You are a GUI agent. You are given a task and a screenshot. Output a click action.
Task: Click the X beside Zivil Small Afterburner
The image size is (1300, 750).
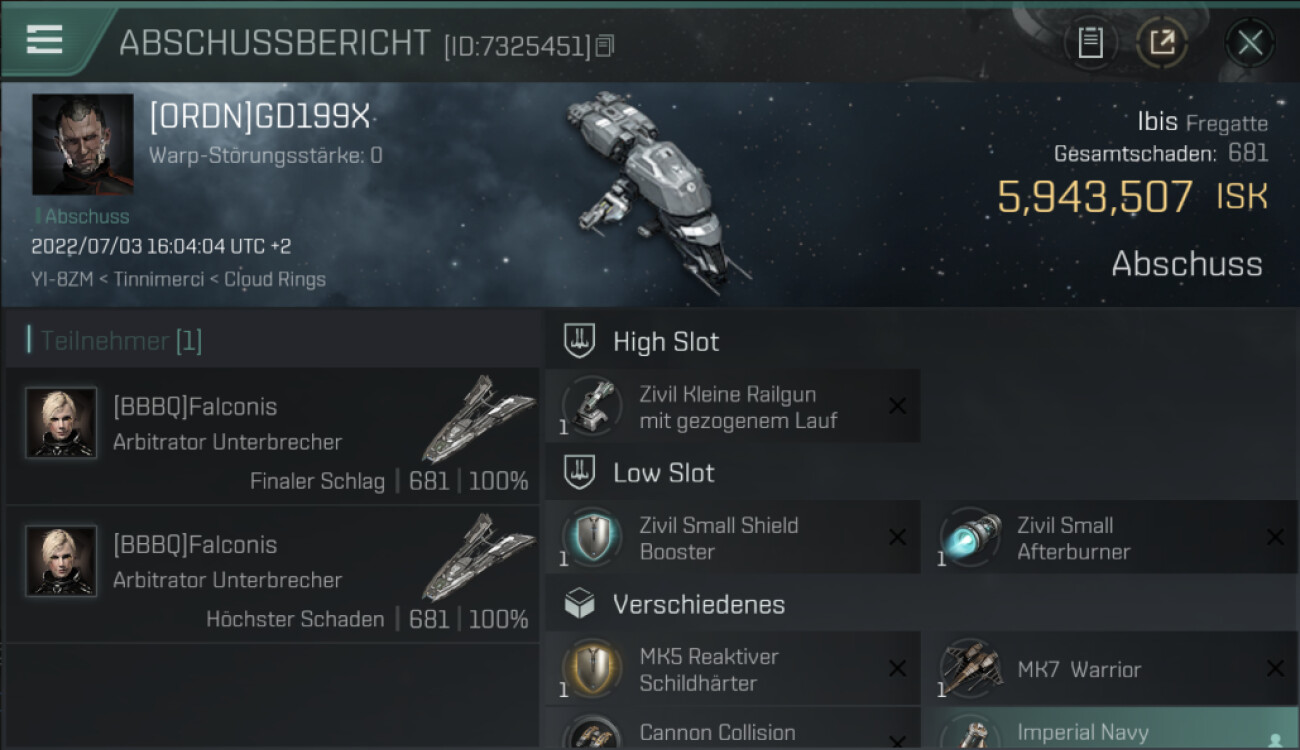click(x=1275, y=538)
